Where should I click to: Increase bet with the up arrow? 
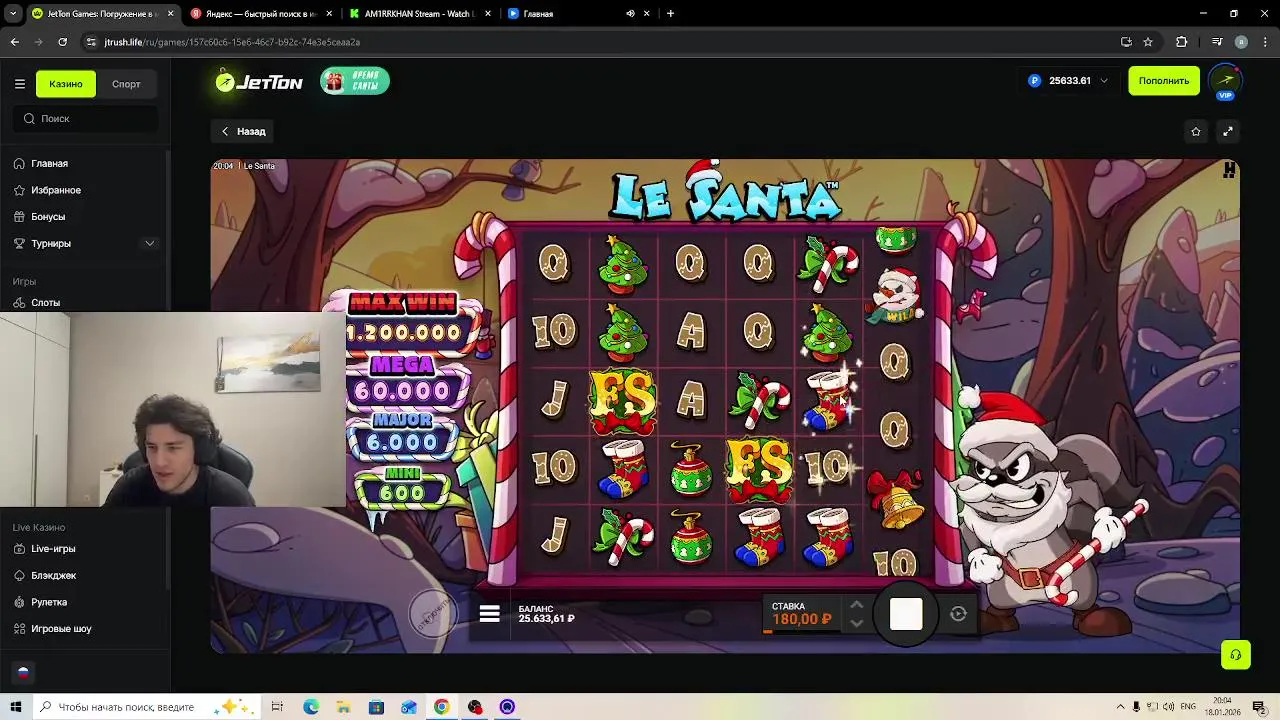[x=856, y=606]
